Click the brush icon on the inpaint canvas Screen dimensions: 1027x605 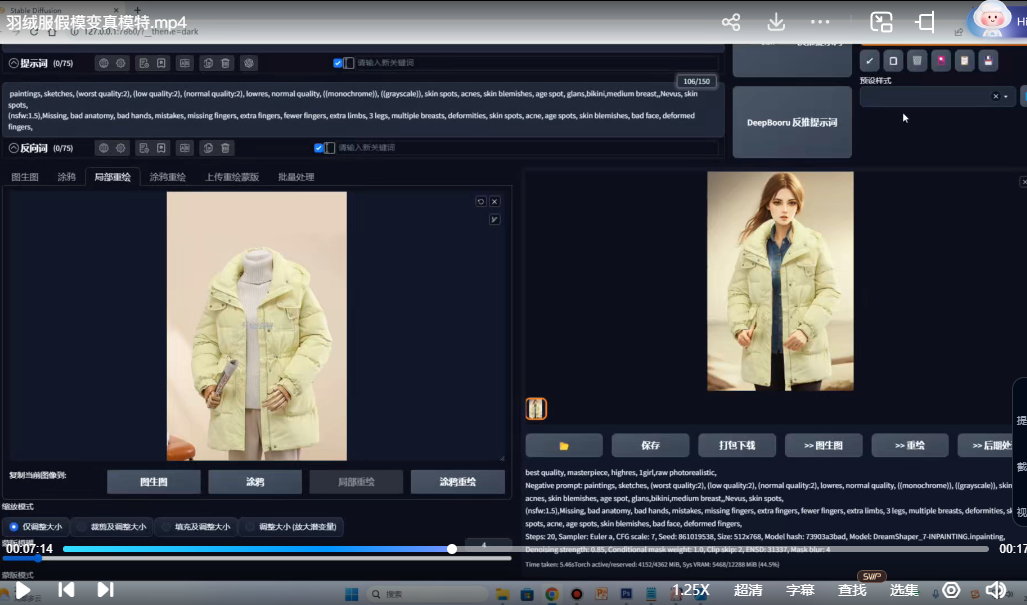click(x=495, y=219)
